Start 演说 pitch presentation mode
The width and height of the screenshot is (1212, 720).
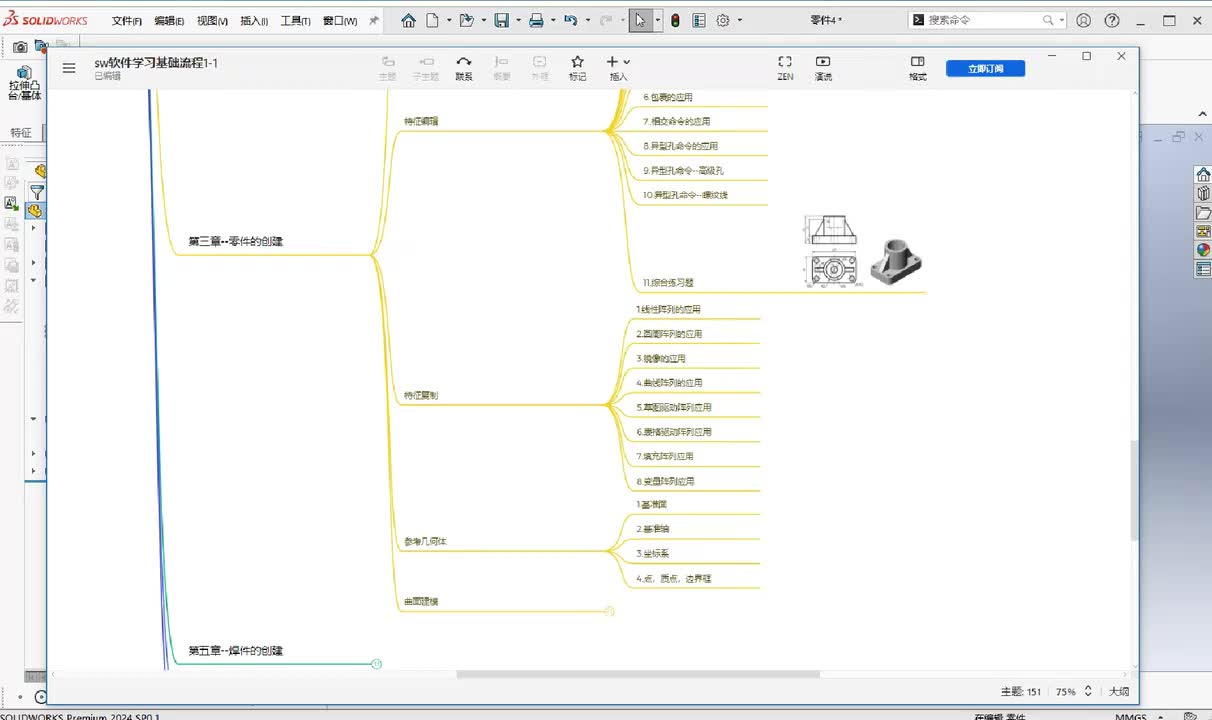pos(823,67)
